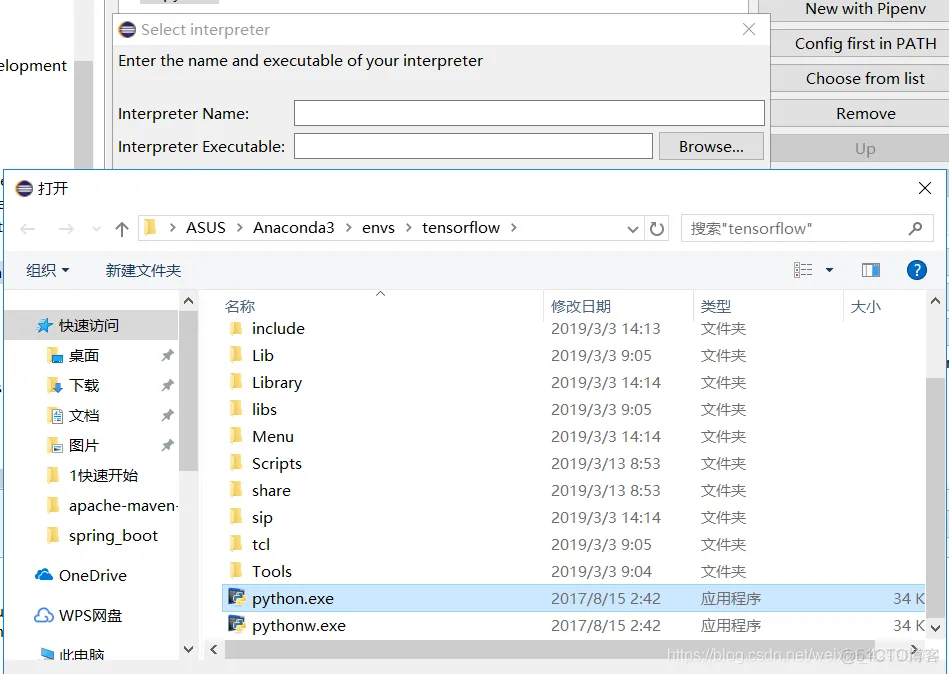Select Anaconda3 in the breadcrumb path
The image size is (949, 674).
pos(294,228)
